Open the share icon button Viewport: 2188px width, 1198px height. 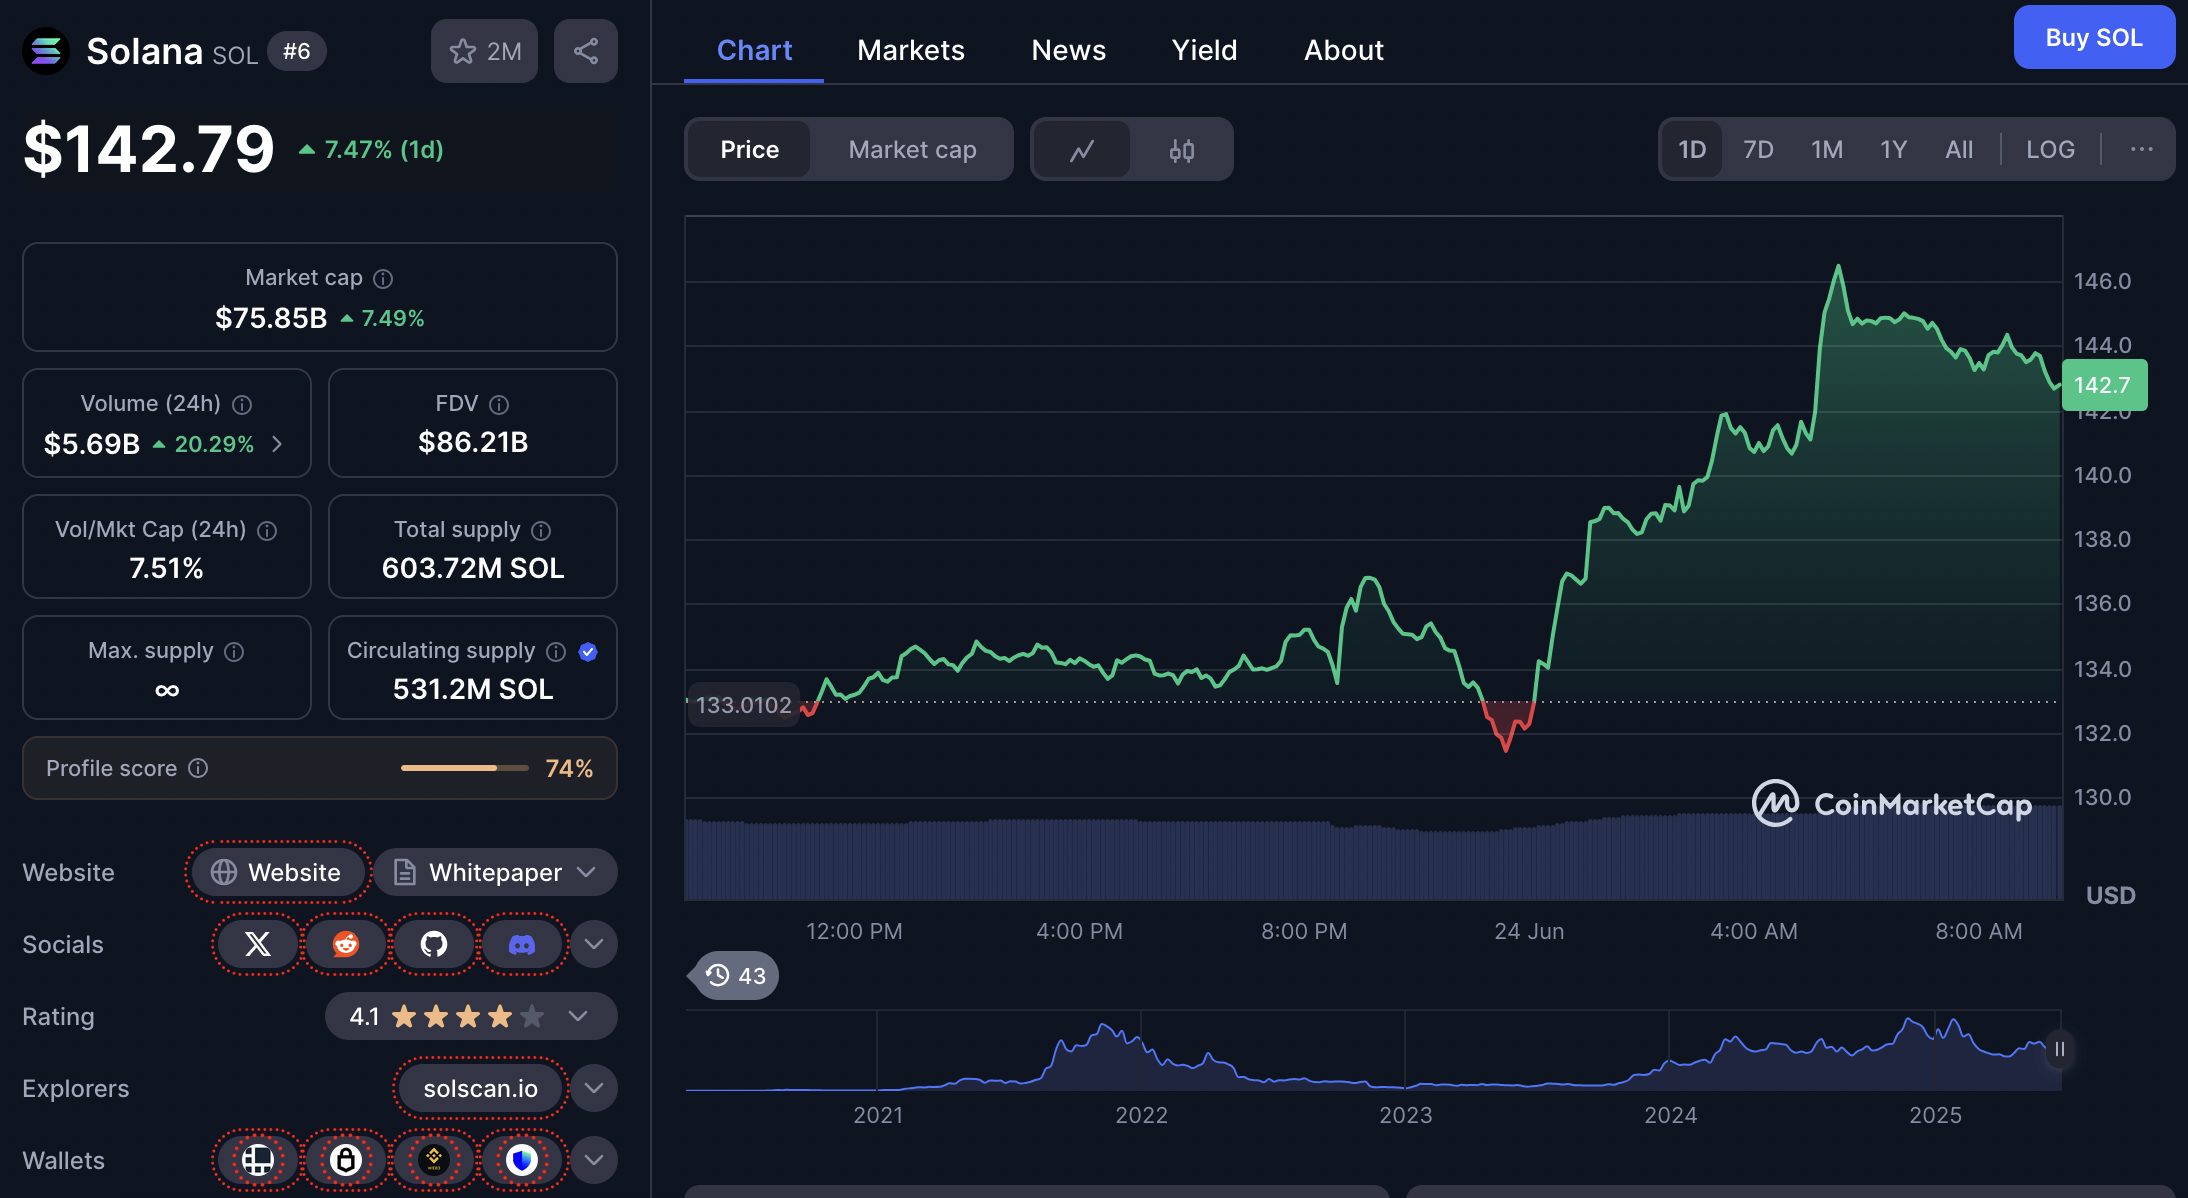[586, 51]
